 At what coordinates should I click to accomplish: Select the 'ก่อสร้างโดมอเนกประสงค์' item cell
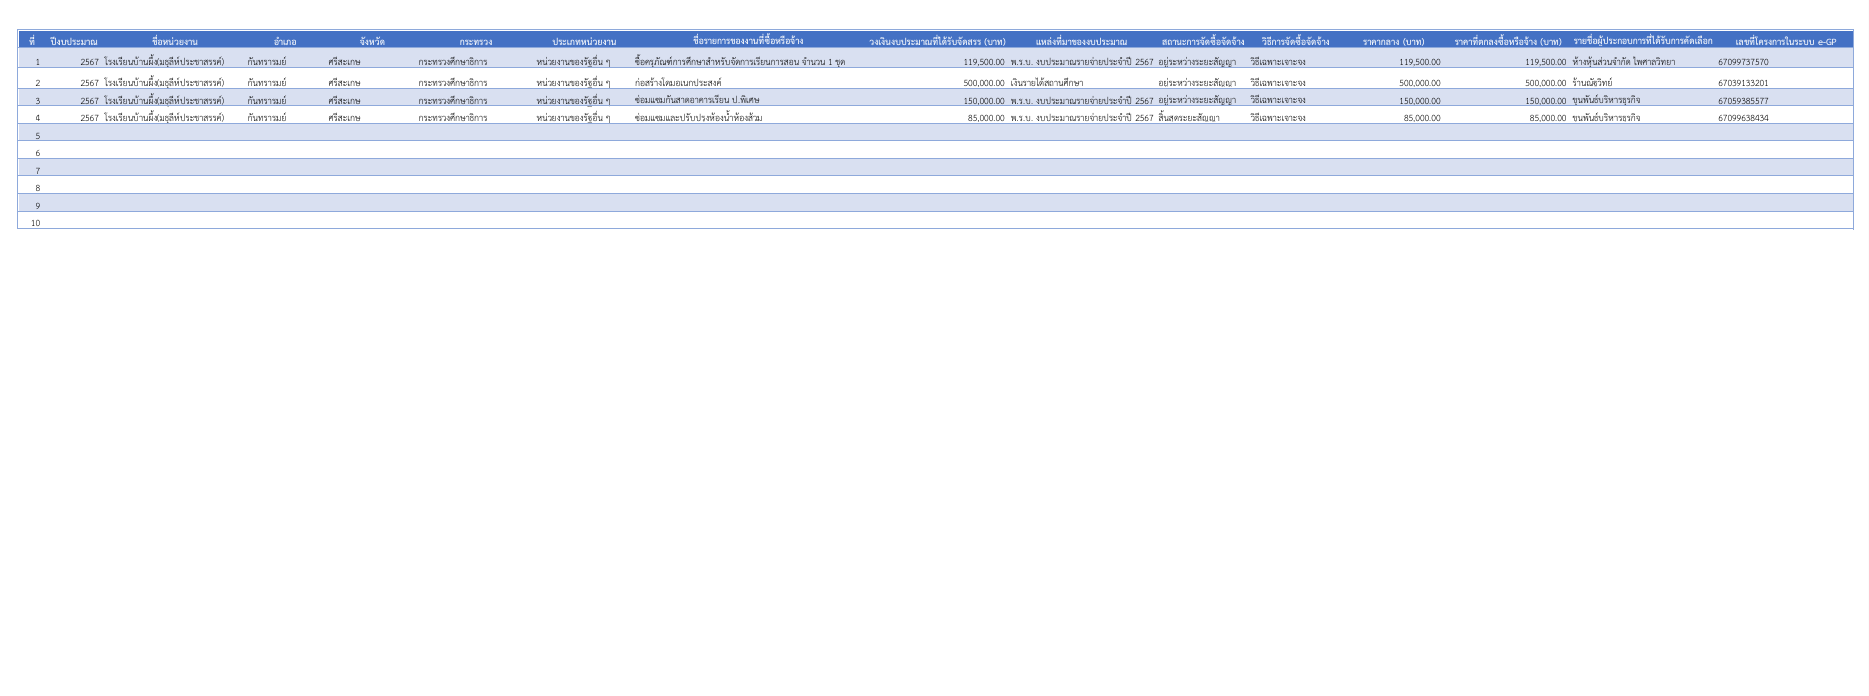[x=677, y=83]
